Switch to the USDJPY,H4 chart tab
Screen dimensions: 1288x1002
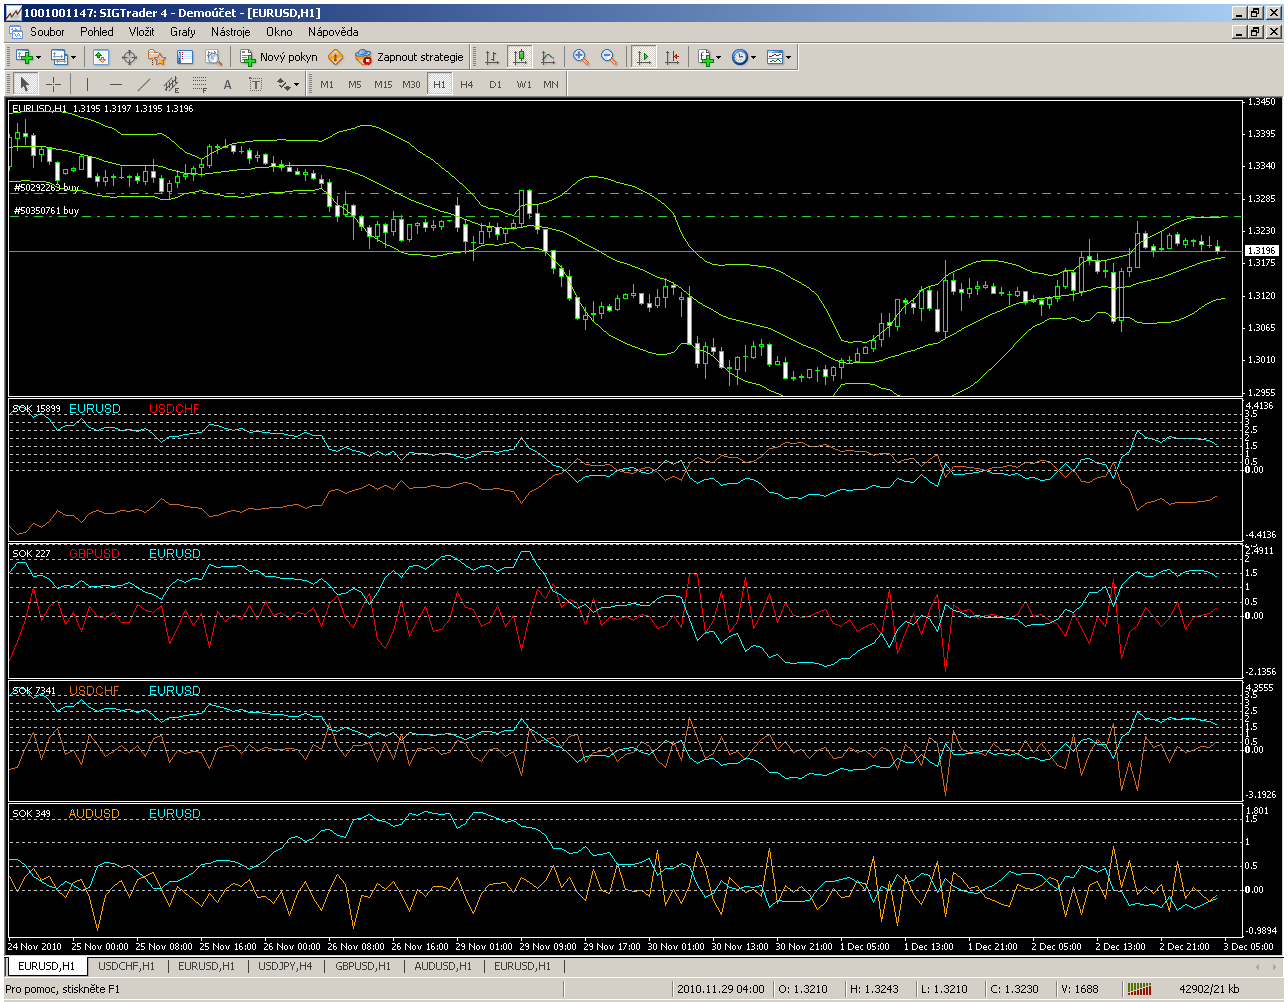(x=285, y=966)
